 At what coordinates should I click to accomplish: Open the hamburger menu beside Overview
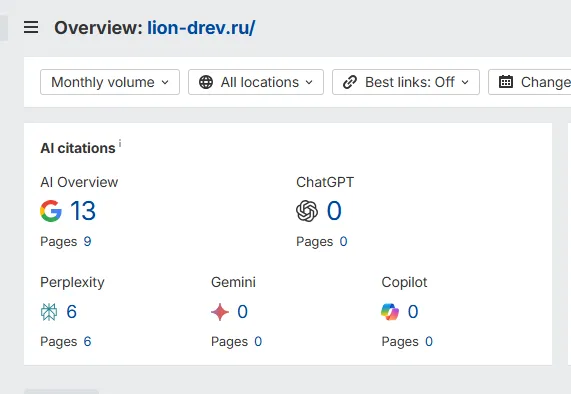point(31,27)
